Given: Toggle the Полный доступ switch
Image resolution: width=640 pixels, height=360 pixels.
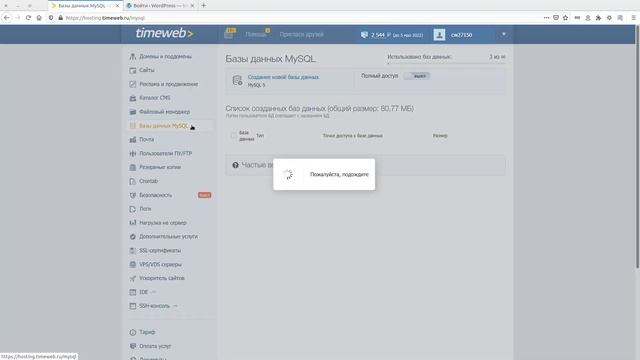Looking at the screenshot, I should [417, 76].
